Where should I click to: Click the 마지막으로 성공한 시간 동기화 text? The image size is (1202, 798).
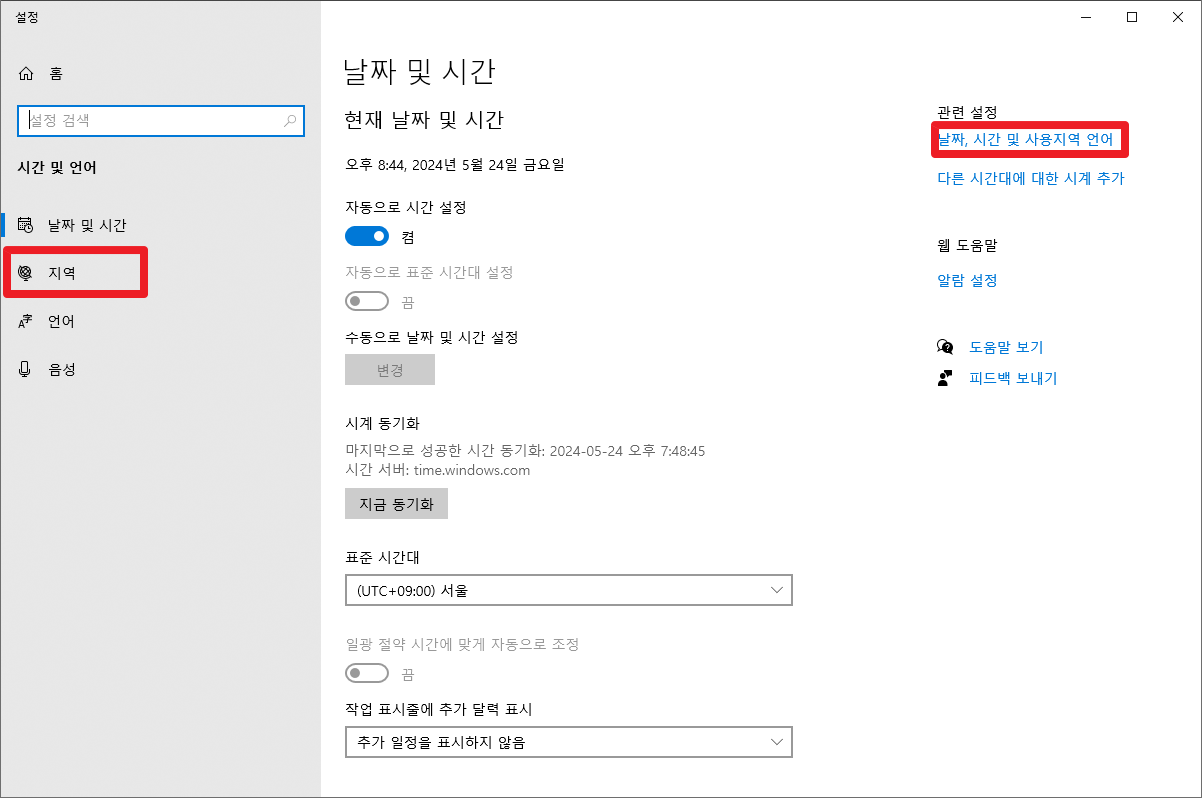tap(525, 451)
